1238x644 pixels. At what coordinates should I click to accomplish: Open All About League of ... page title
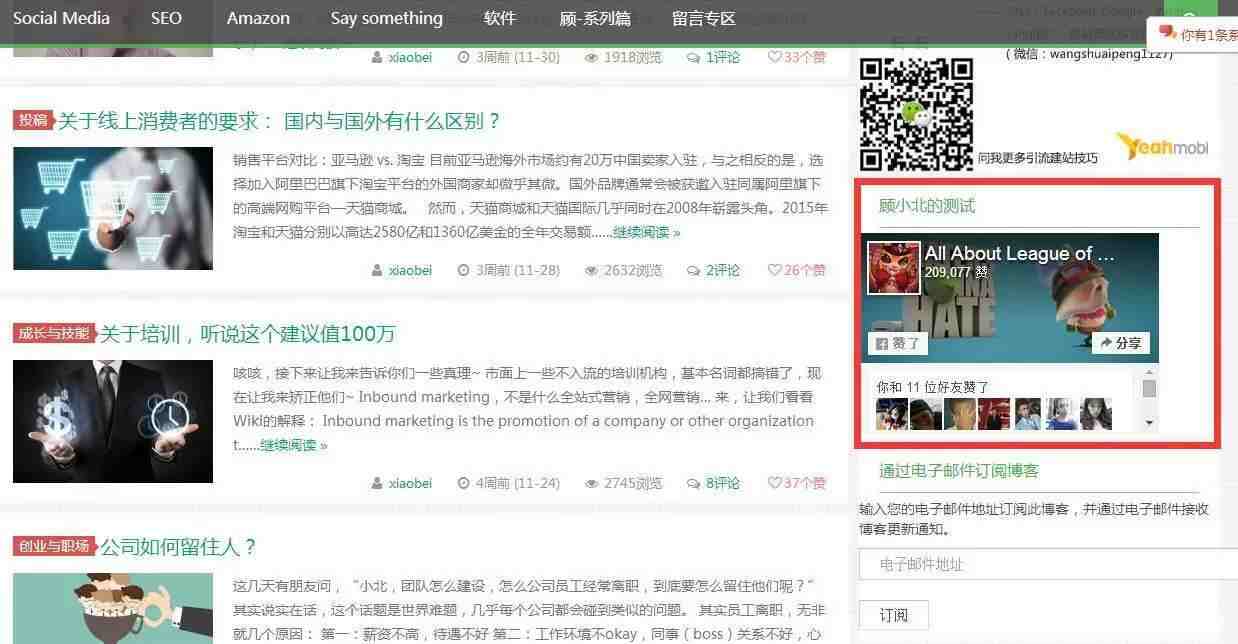coord(1019,254)
